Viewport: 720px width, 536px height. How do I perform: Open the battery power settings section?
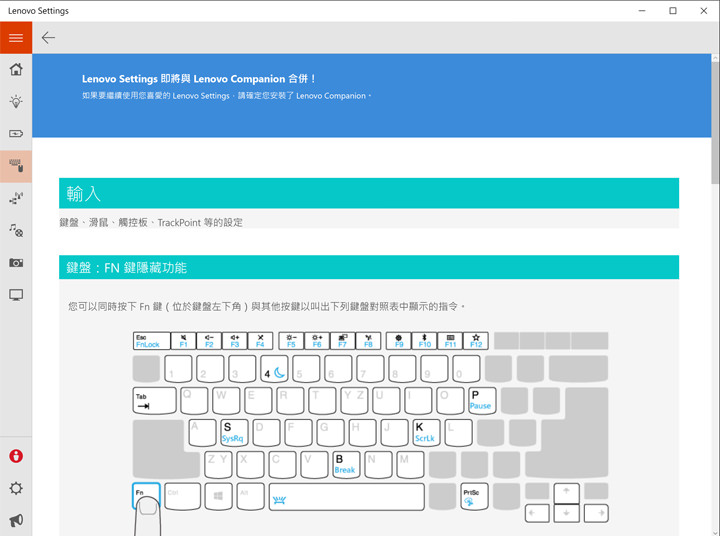16,133
